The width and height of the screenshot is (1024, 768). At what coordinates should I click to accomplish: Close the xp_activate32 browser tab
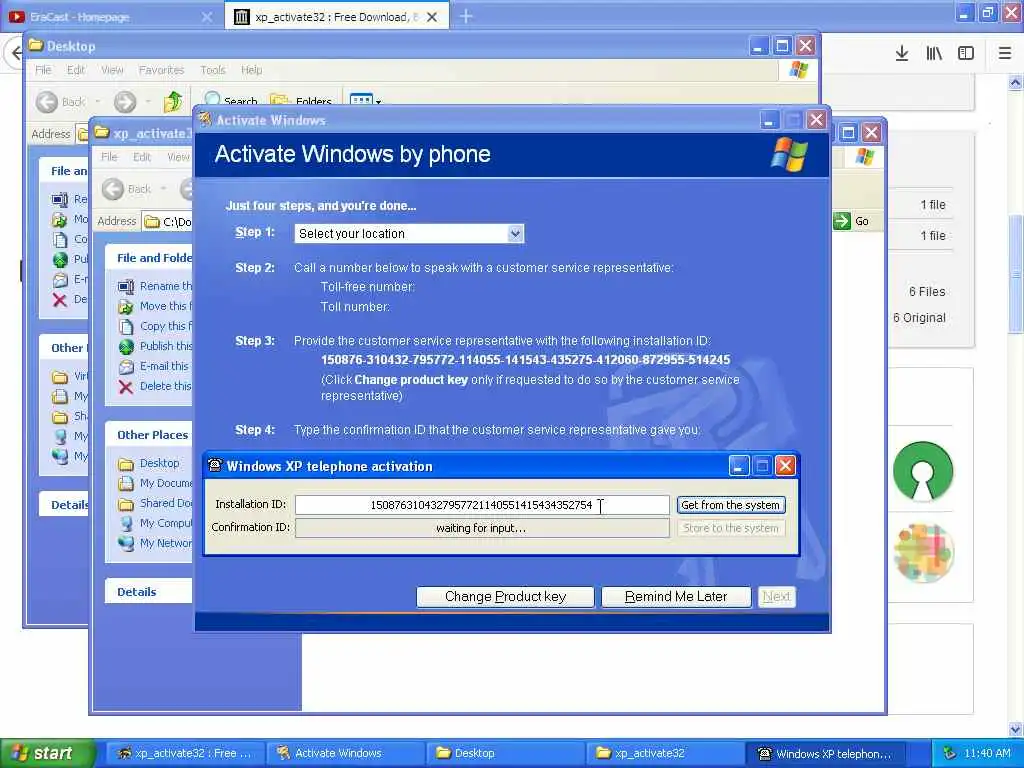coord(432,17)
